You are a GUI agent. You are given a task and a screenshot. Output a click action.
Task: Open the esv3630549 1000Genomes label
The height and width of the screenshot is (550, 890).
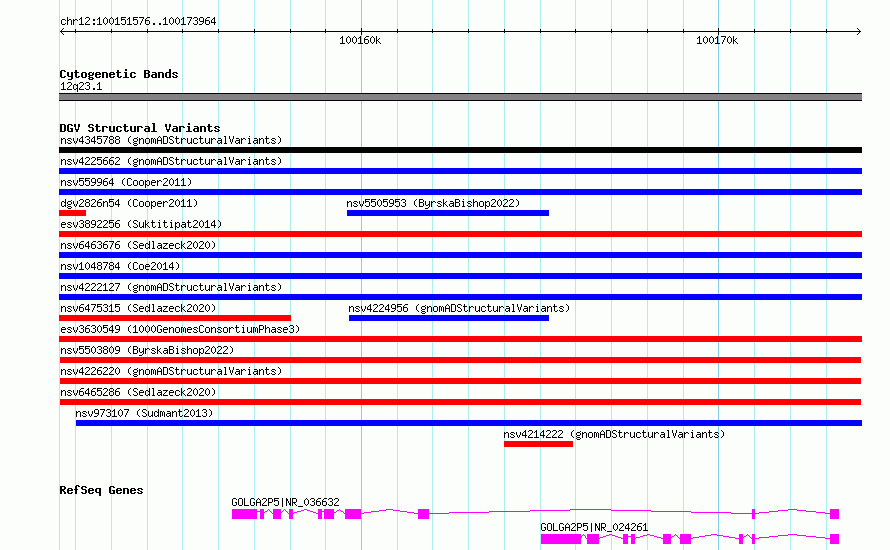point(180,329)
